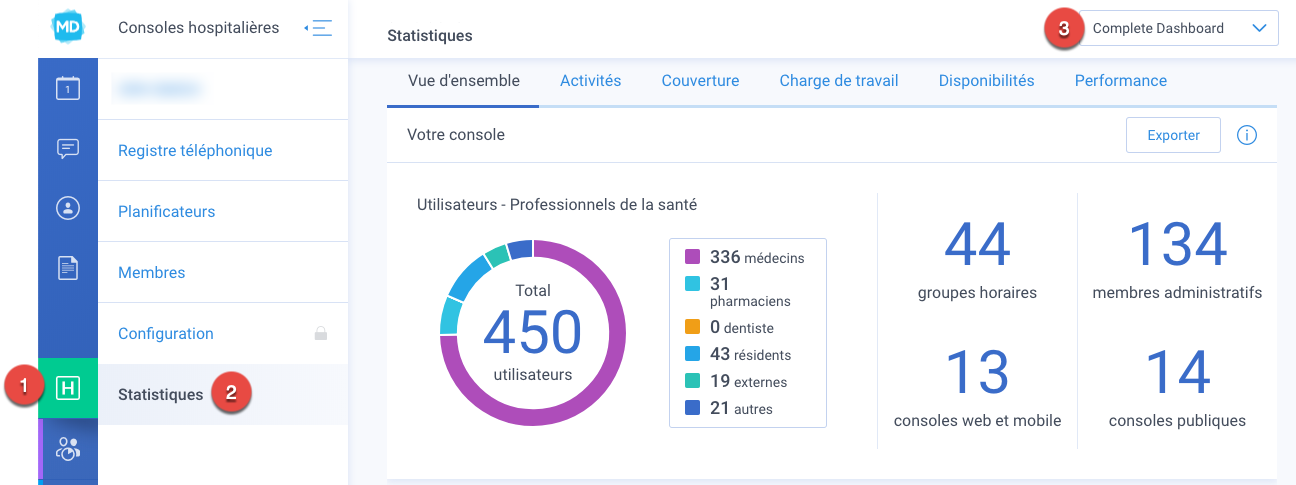
Task: Select the hospital H console icon
Action: click(68, 388)
